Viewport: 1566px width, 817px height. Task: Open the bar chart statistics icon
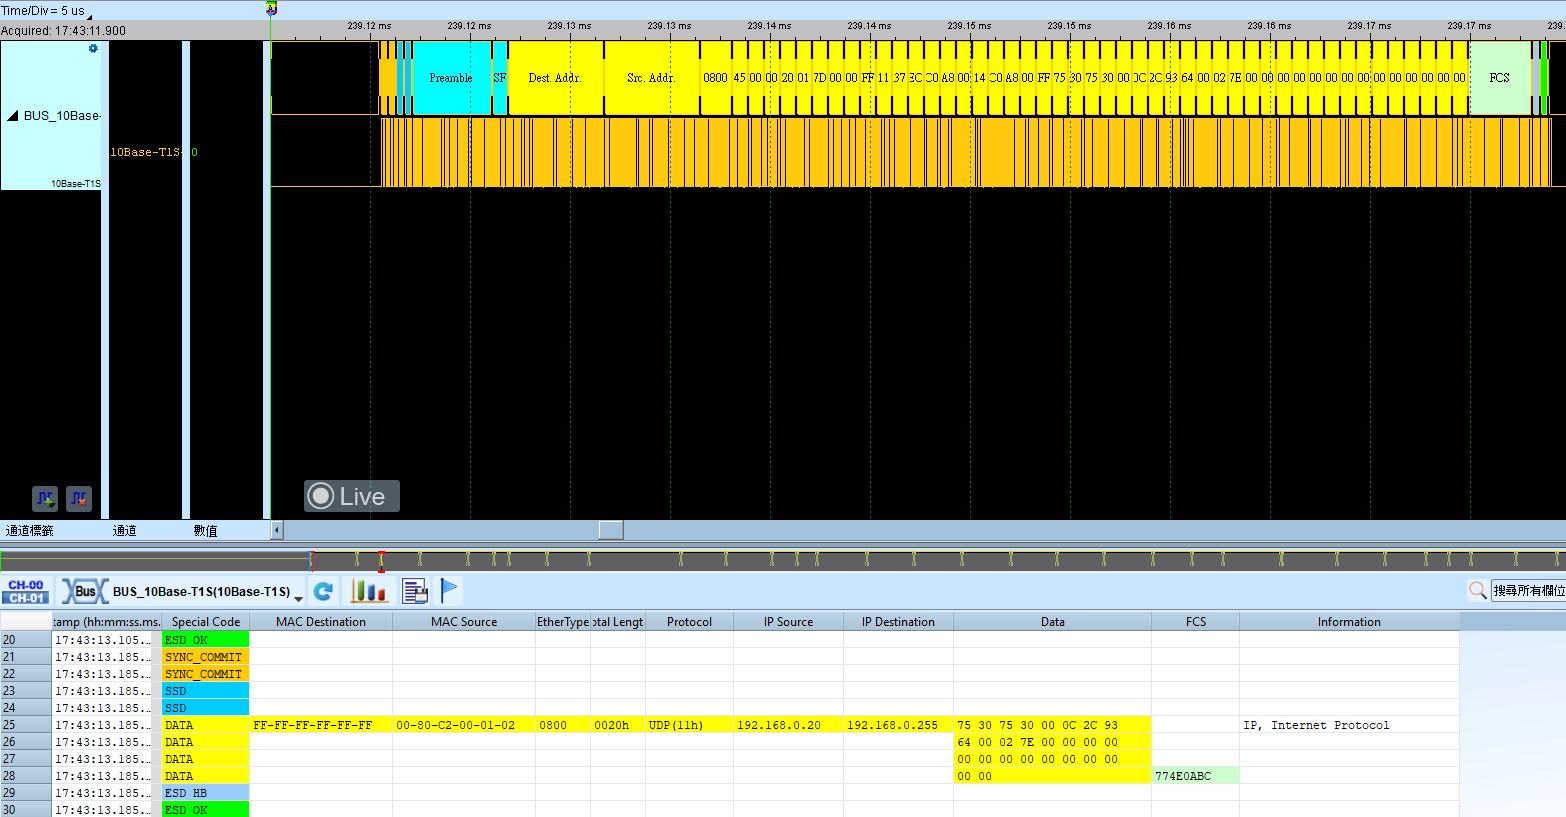(369, 591)
